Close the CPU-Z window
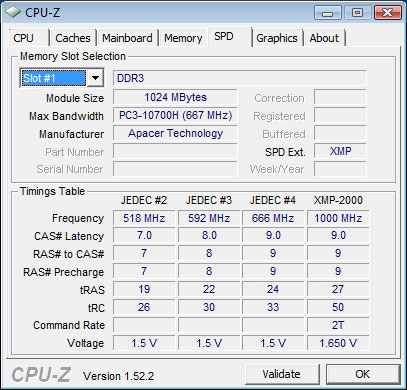This screenshot has width=407, height=390. 387,13
